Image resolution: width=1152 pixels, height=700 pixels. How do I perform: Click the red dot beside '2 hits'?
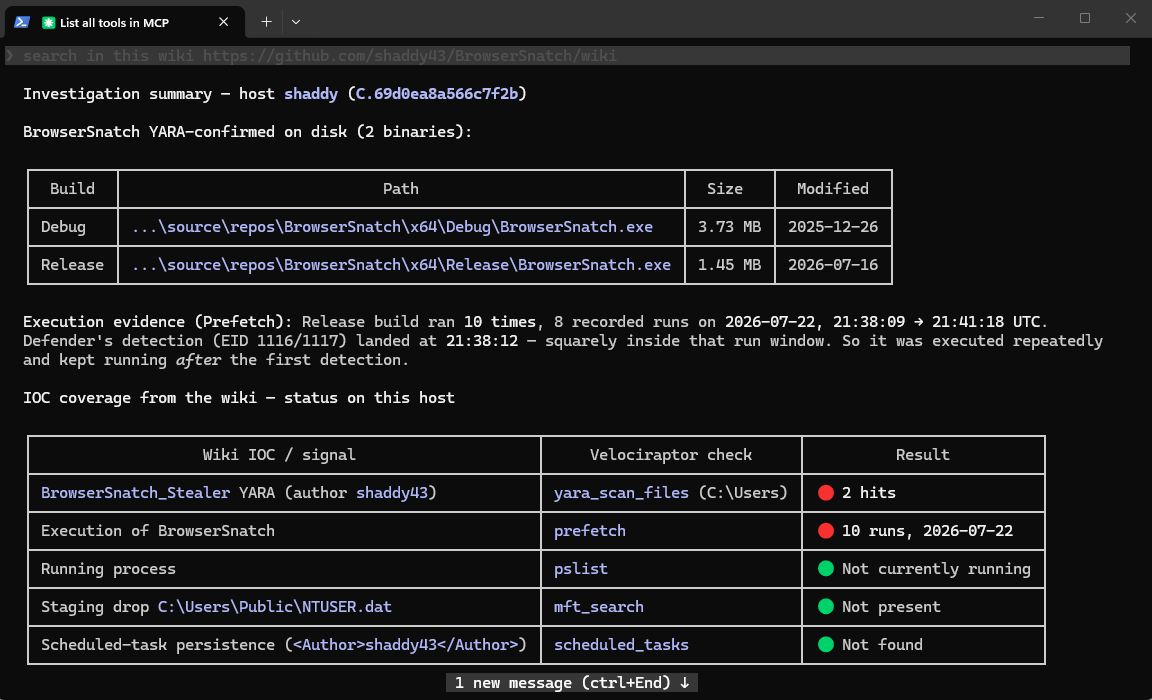(x=826, y=493)
